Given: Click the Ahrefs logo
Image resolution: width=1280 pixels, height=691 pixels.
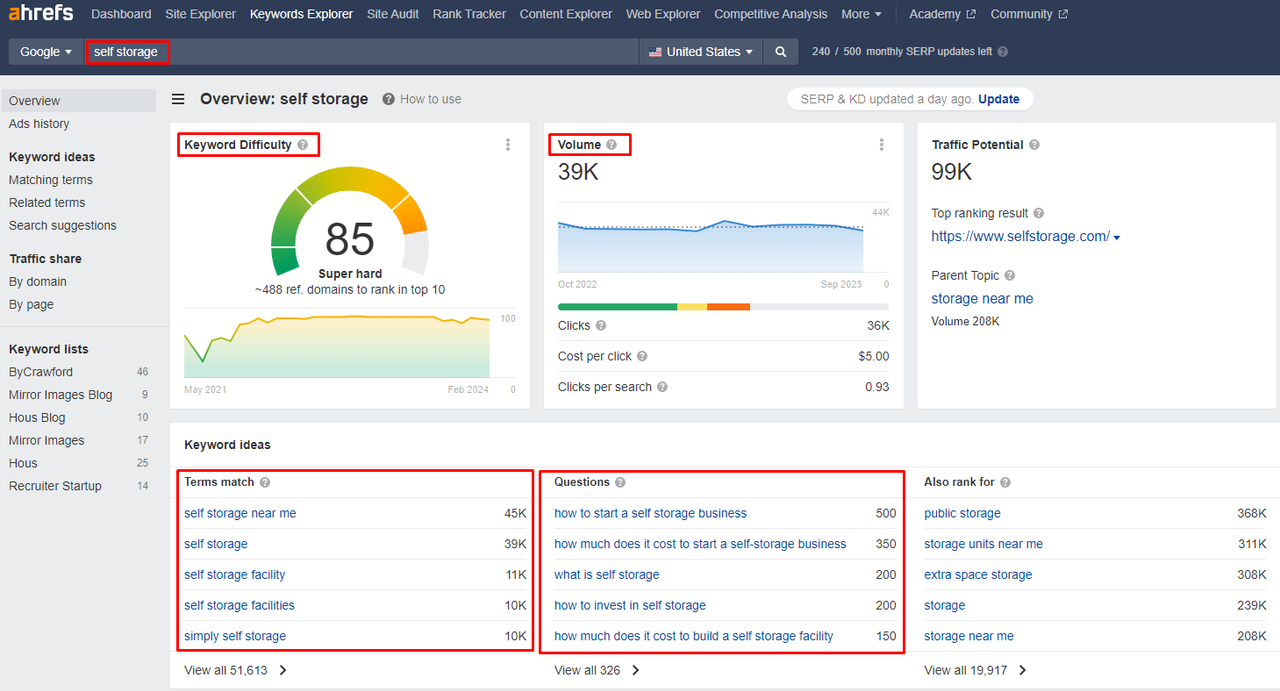Looking at the screenshot, I should click(39, 14).
